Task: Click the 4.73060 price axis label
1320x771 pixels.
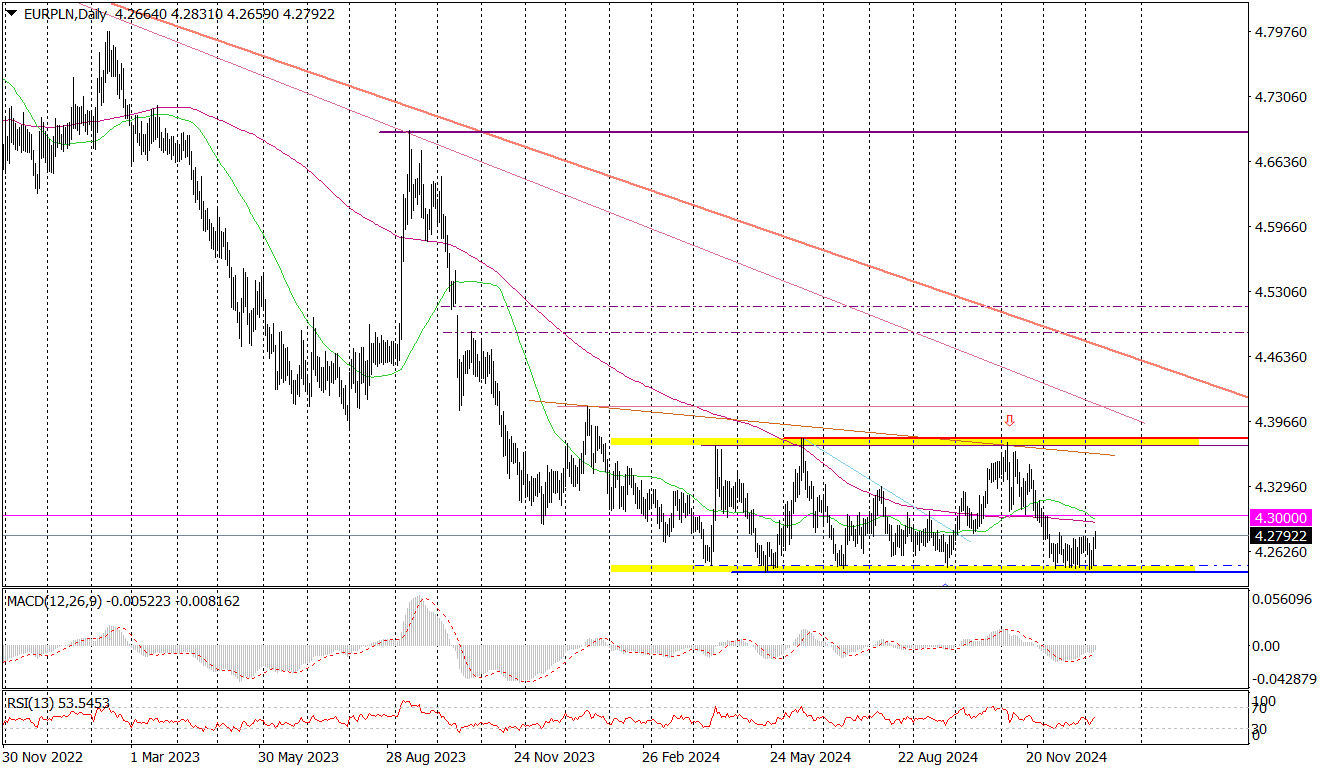Action: pyautogui.click(x=1281, y=97)
